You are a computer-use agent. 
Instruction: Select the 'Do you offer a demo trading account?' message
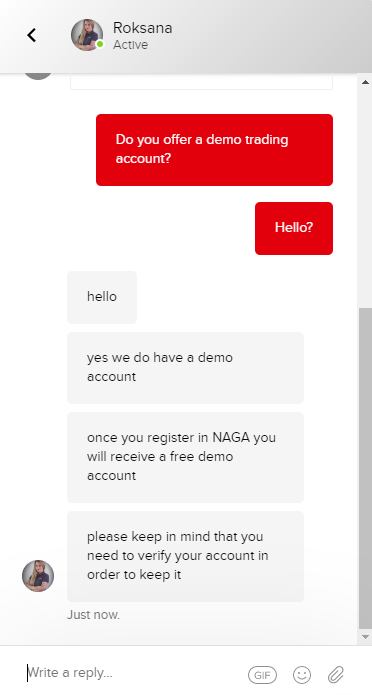pos(214,150)
